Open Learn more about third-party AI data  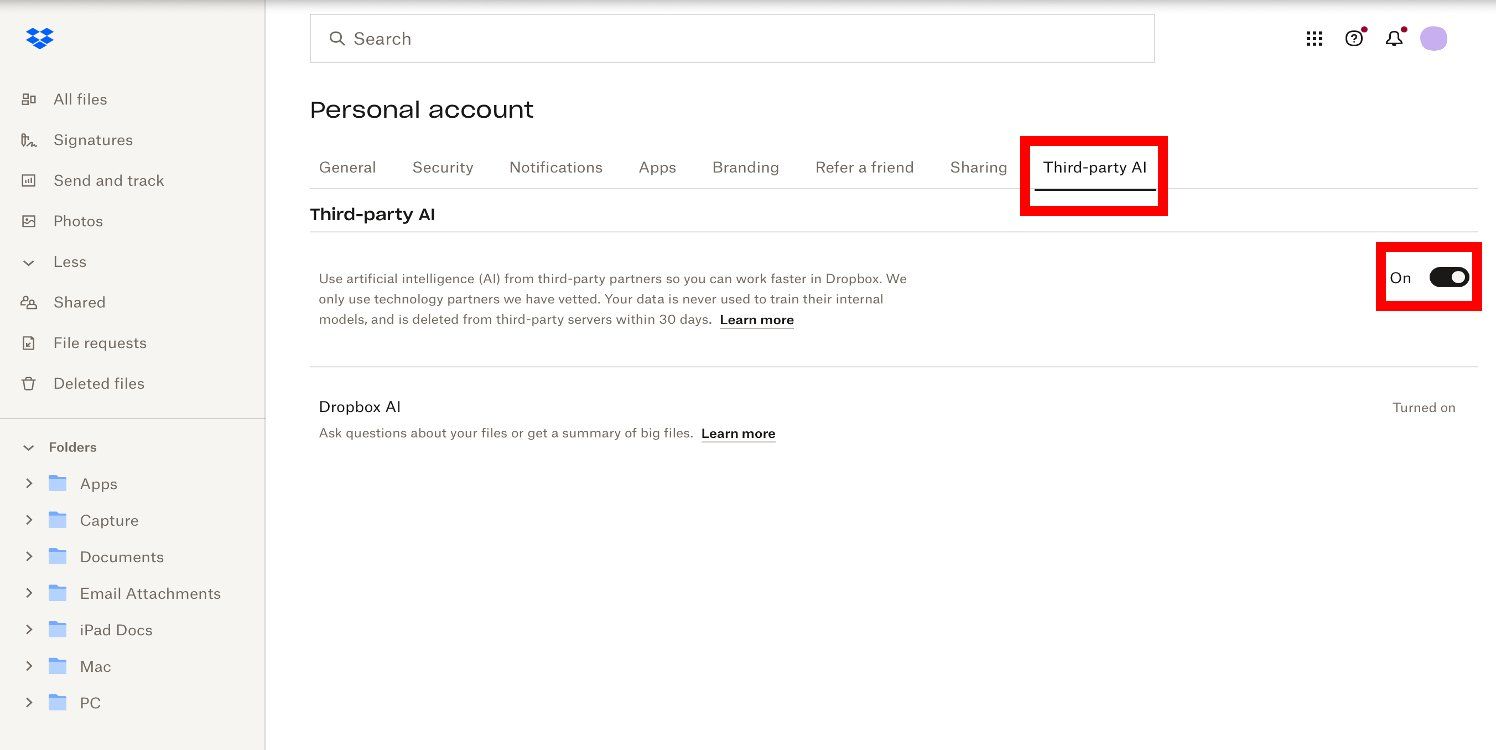tap(757, 320)
